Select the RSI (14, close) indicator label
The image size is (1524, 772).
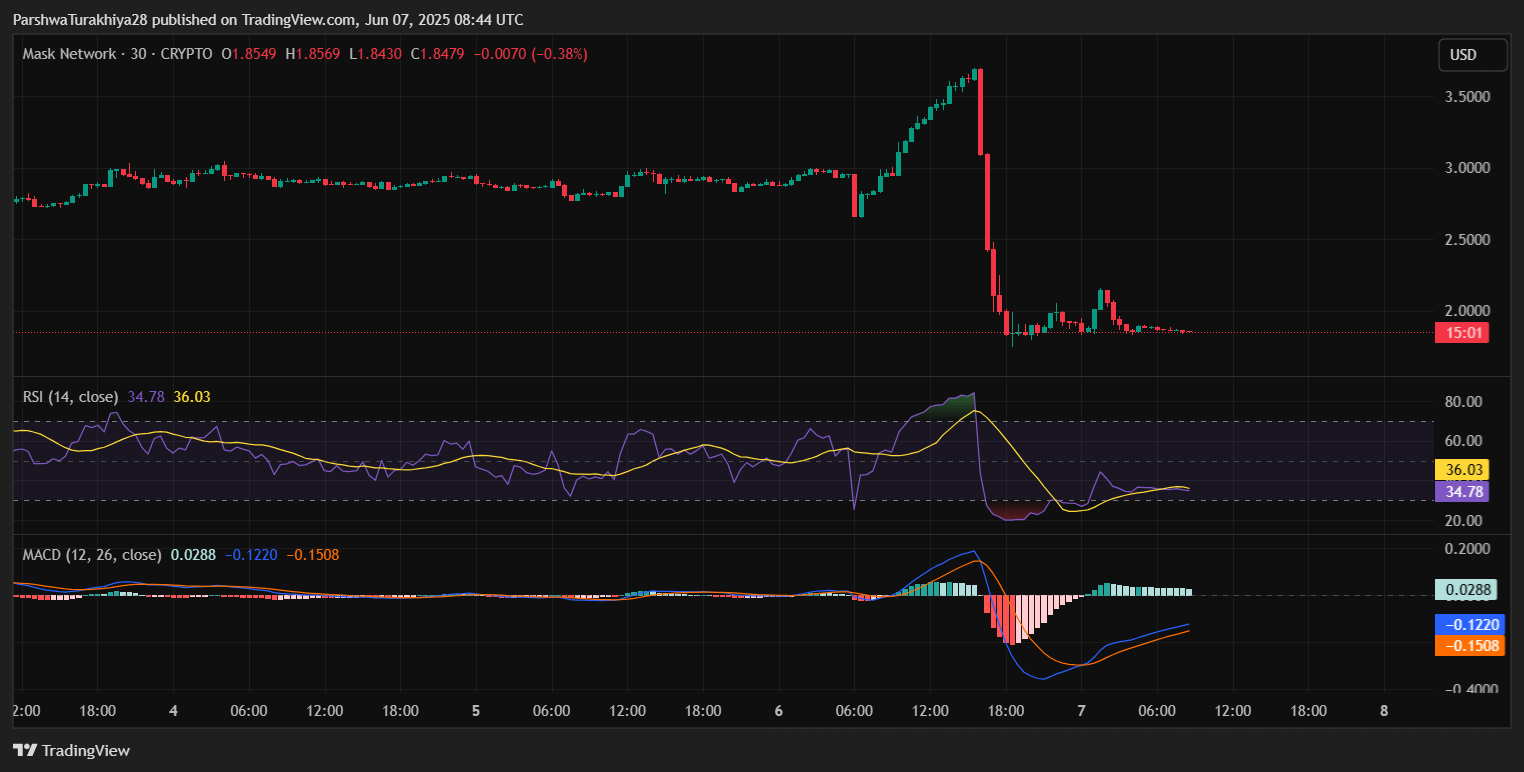pyautogui.click(x=70, y=397)
